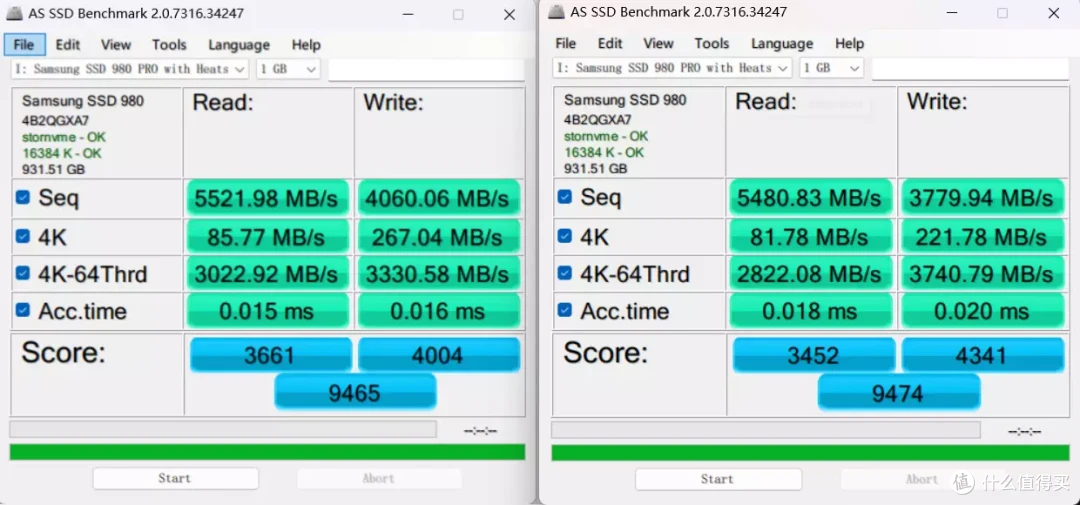Maximize the right AS SSD Benchmark window
Screen dimensions: 1080x505
(x=1002, y=13)
